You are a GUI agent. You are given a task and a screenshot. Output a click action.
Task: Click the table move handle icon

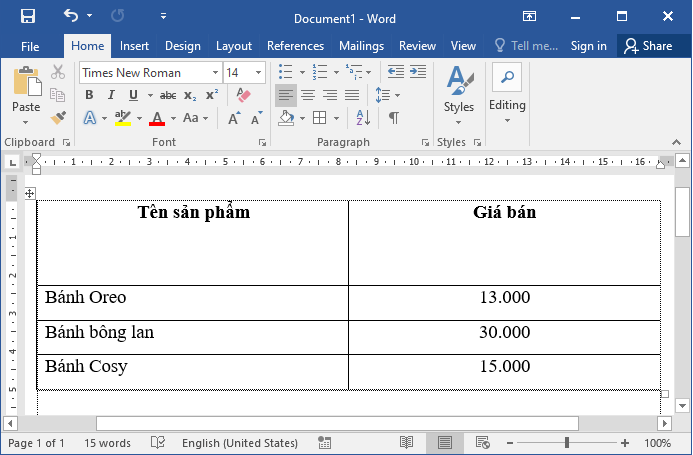[x=30, y=193]
